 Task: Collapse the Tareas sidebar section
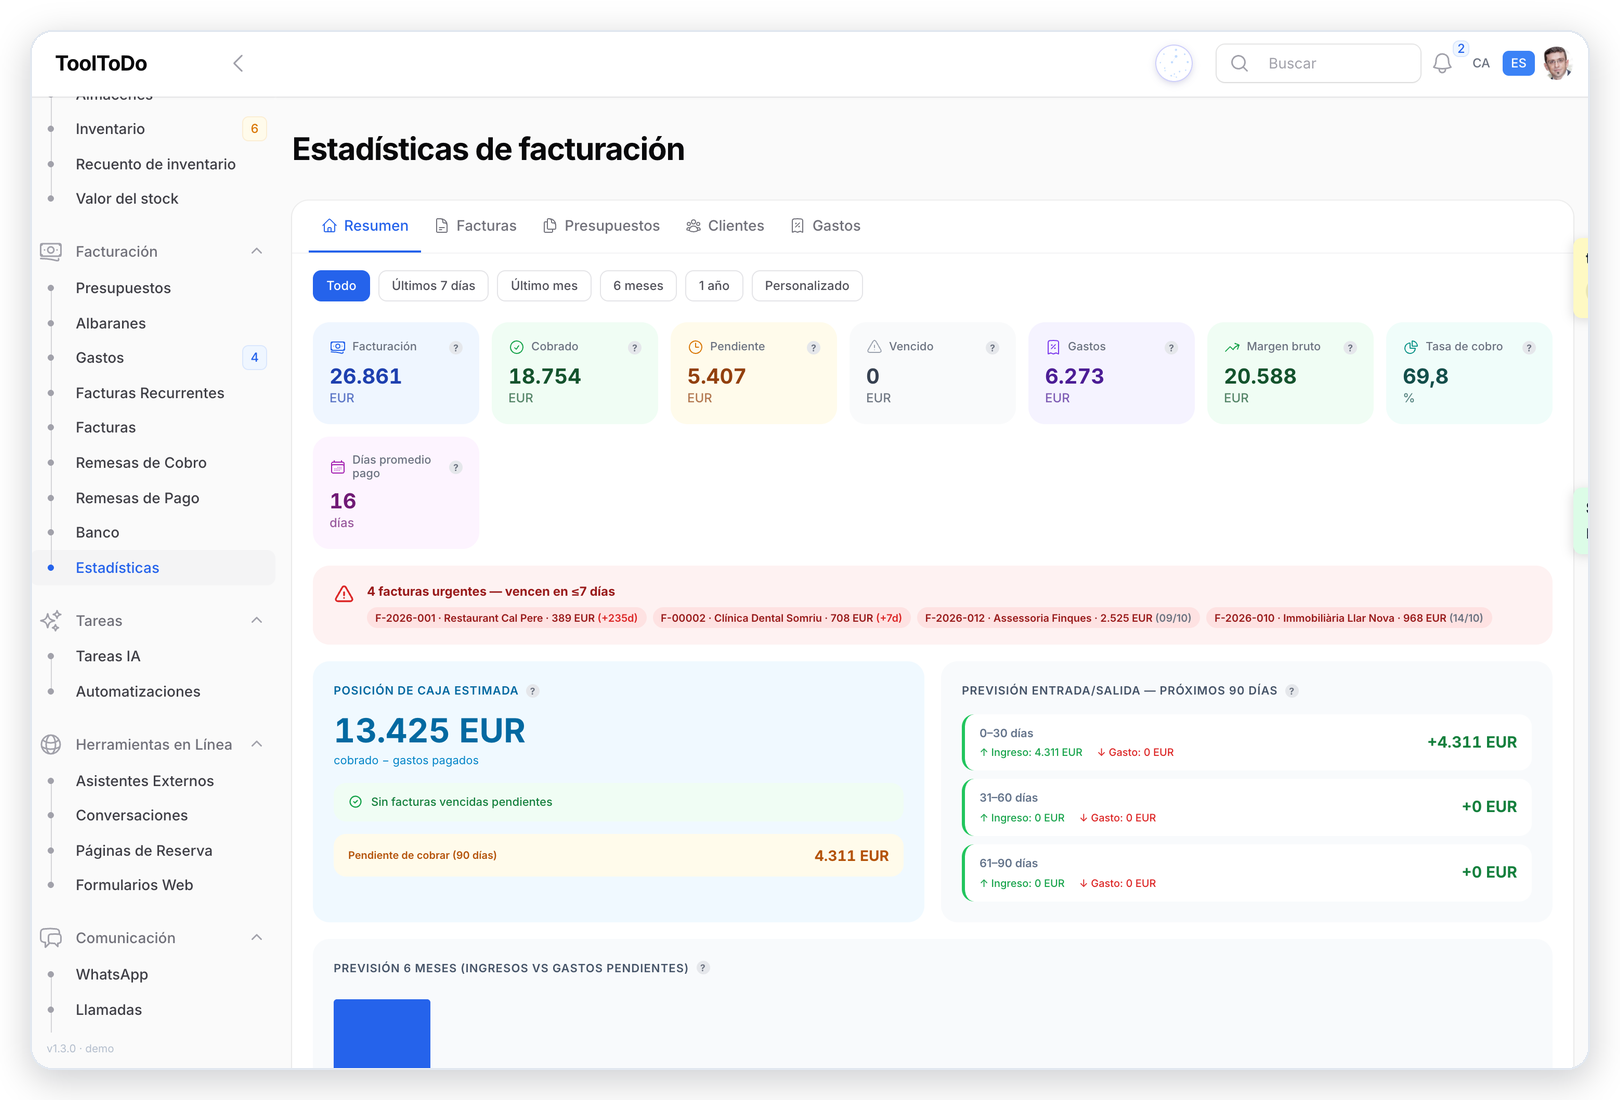coord(257,620)
